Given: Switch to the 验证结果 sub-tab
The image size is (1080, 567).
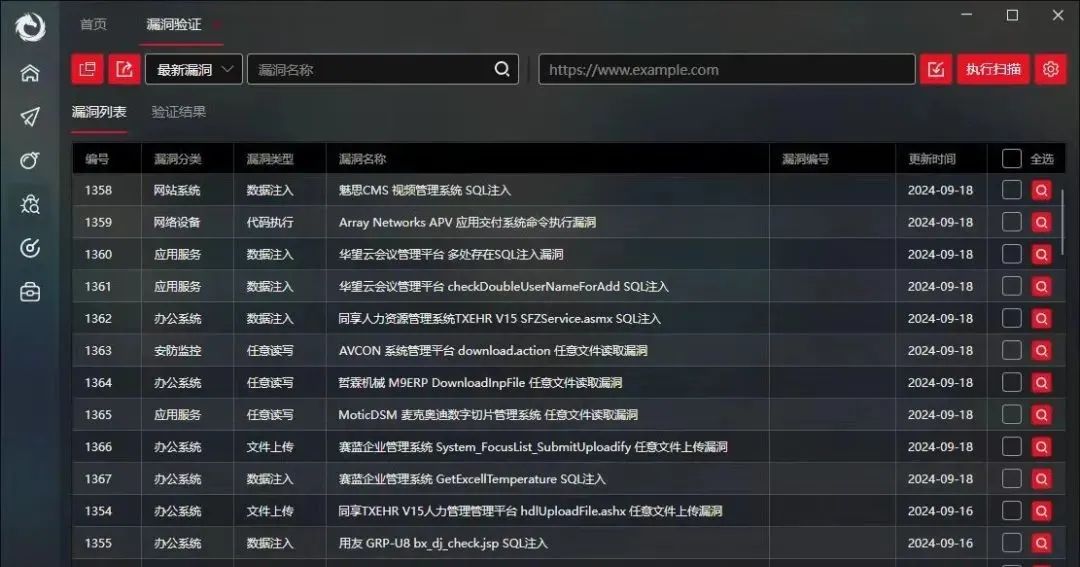Looking at the screenshot, I should [179, 112].
